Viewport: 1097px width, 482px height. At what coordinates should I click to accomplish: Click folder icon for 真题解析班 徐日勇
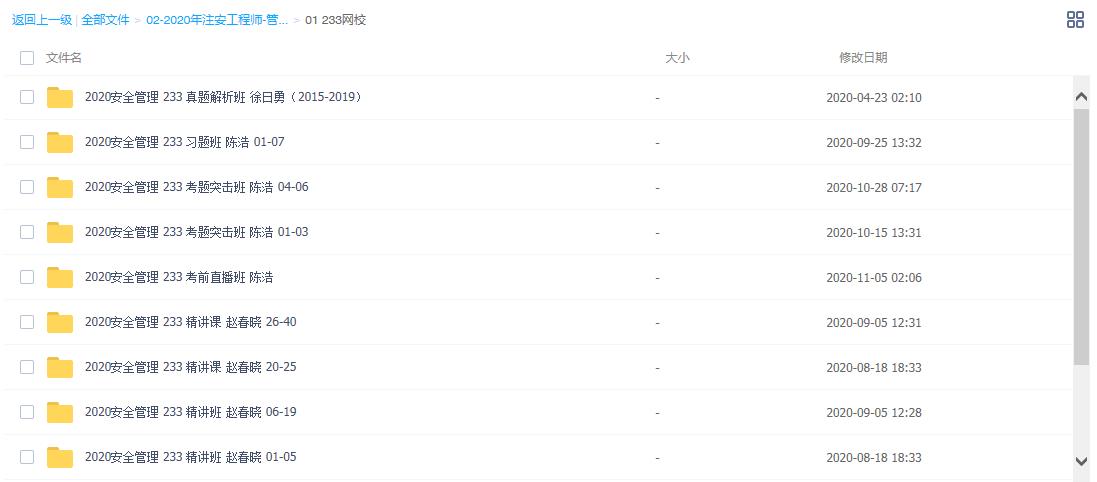click(60, 98)
